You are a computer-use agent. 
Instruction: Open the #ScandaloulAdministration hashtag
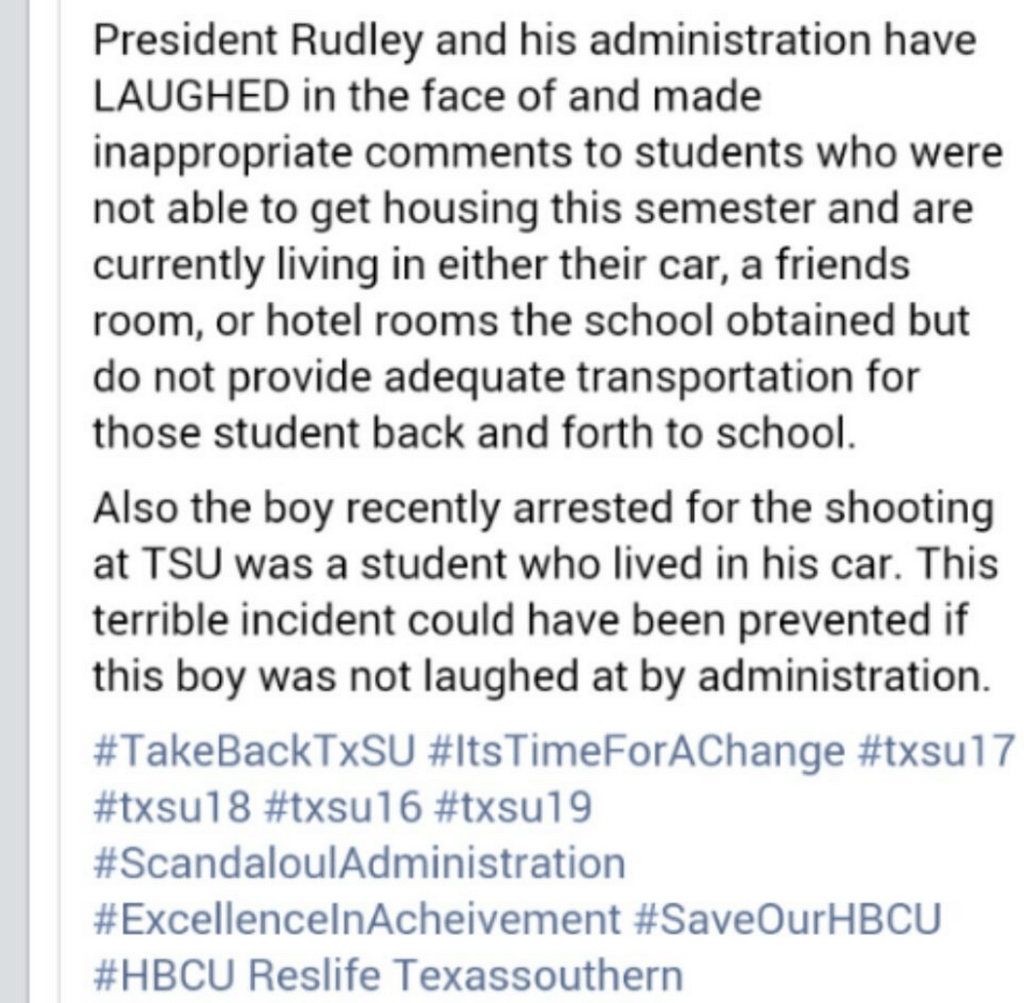[358, 862]
